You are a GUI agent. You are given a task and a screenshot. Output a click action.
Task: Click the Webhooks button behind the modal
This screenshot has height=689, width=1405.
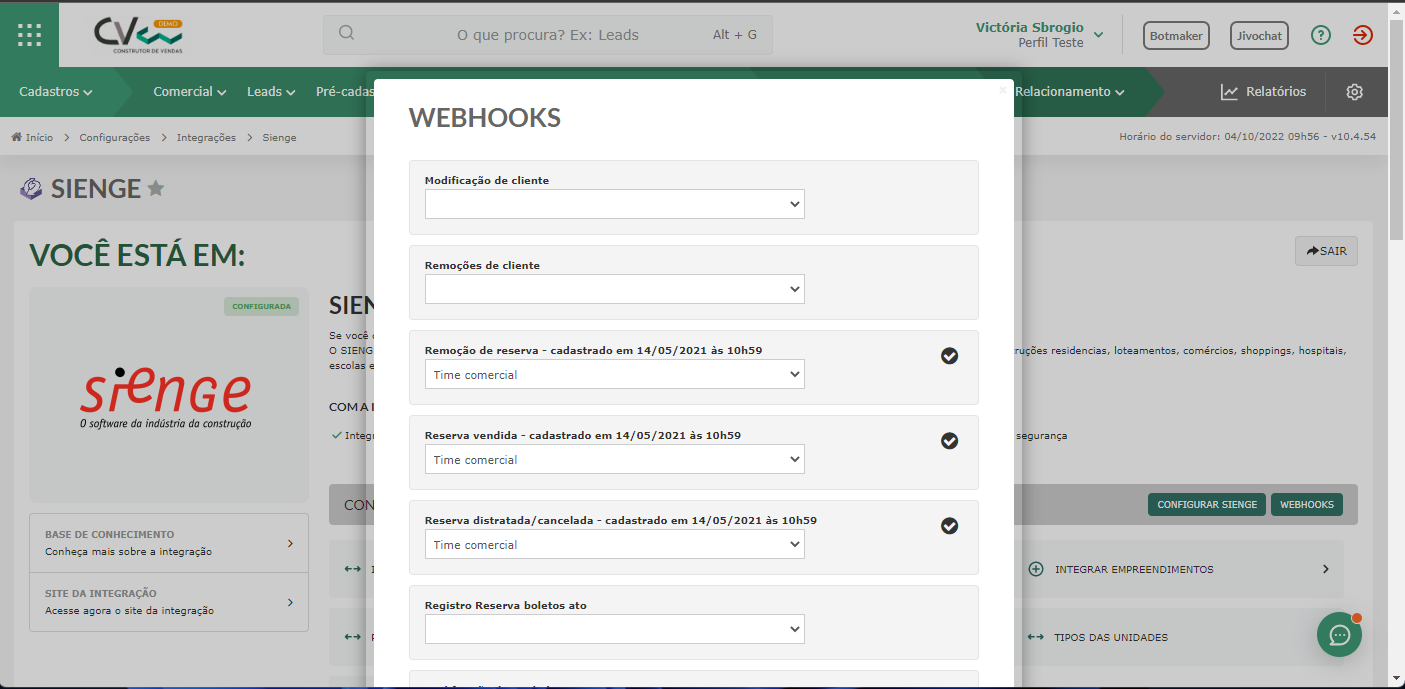[1307, 504]
